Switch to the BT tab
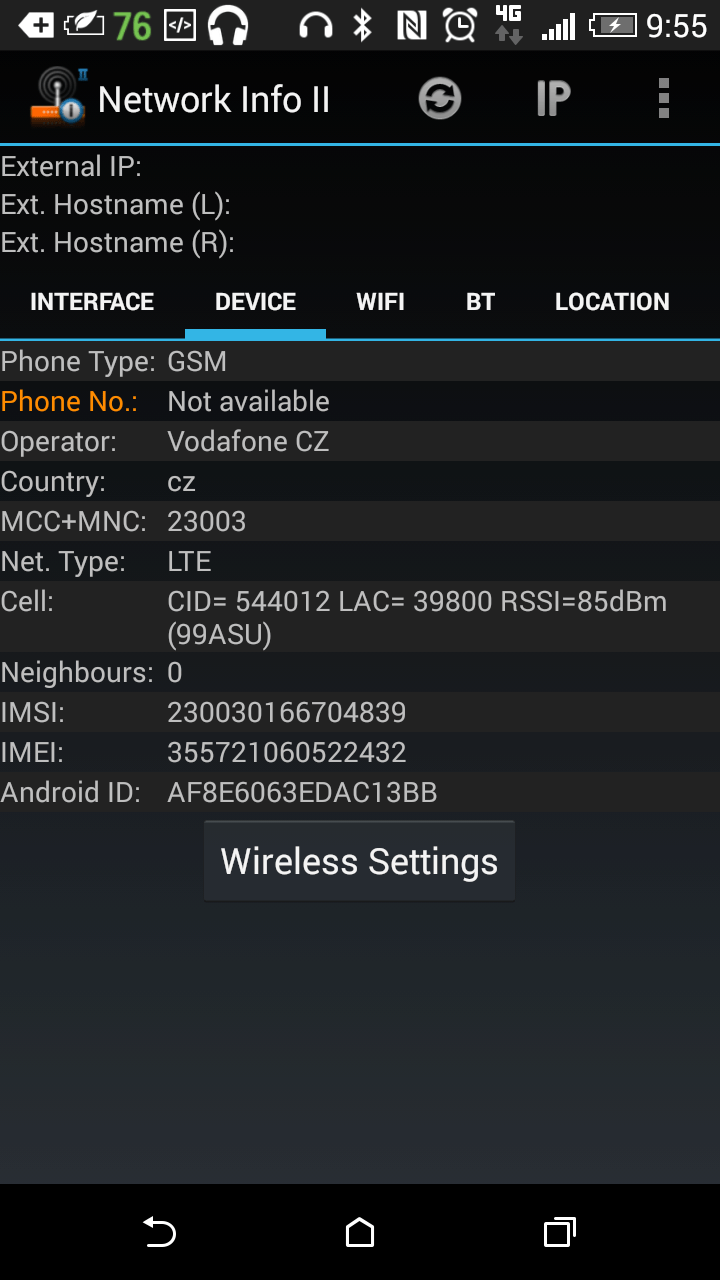Image resolution: width=720 pixels, height=1280 pixels. click(x=481, y=302)
